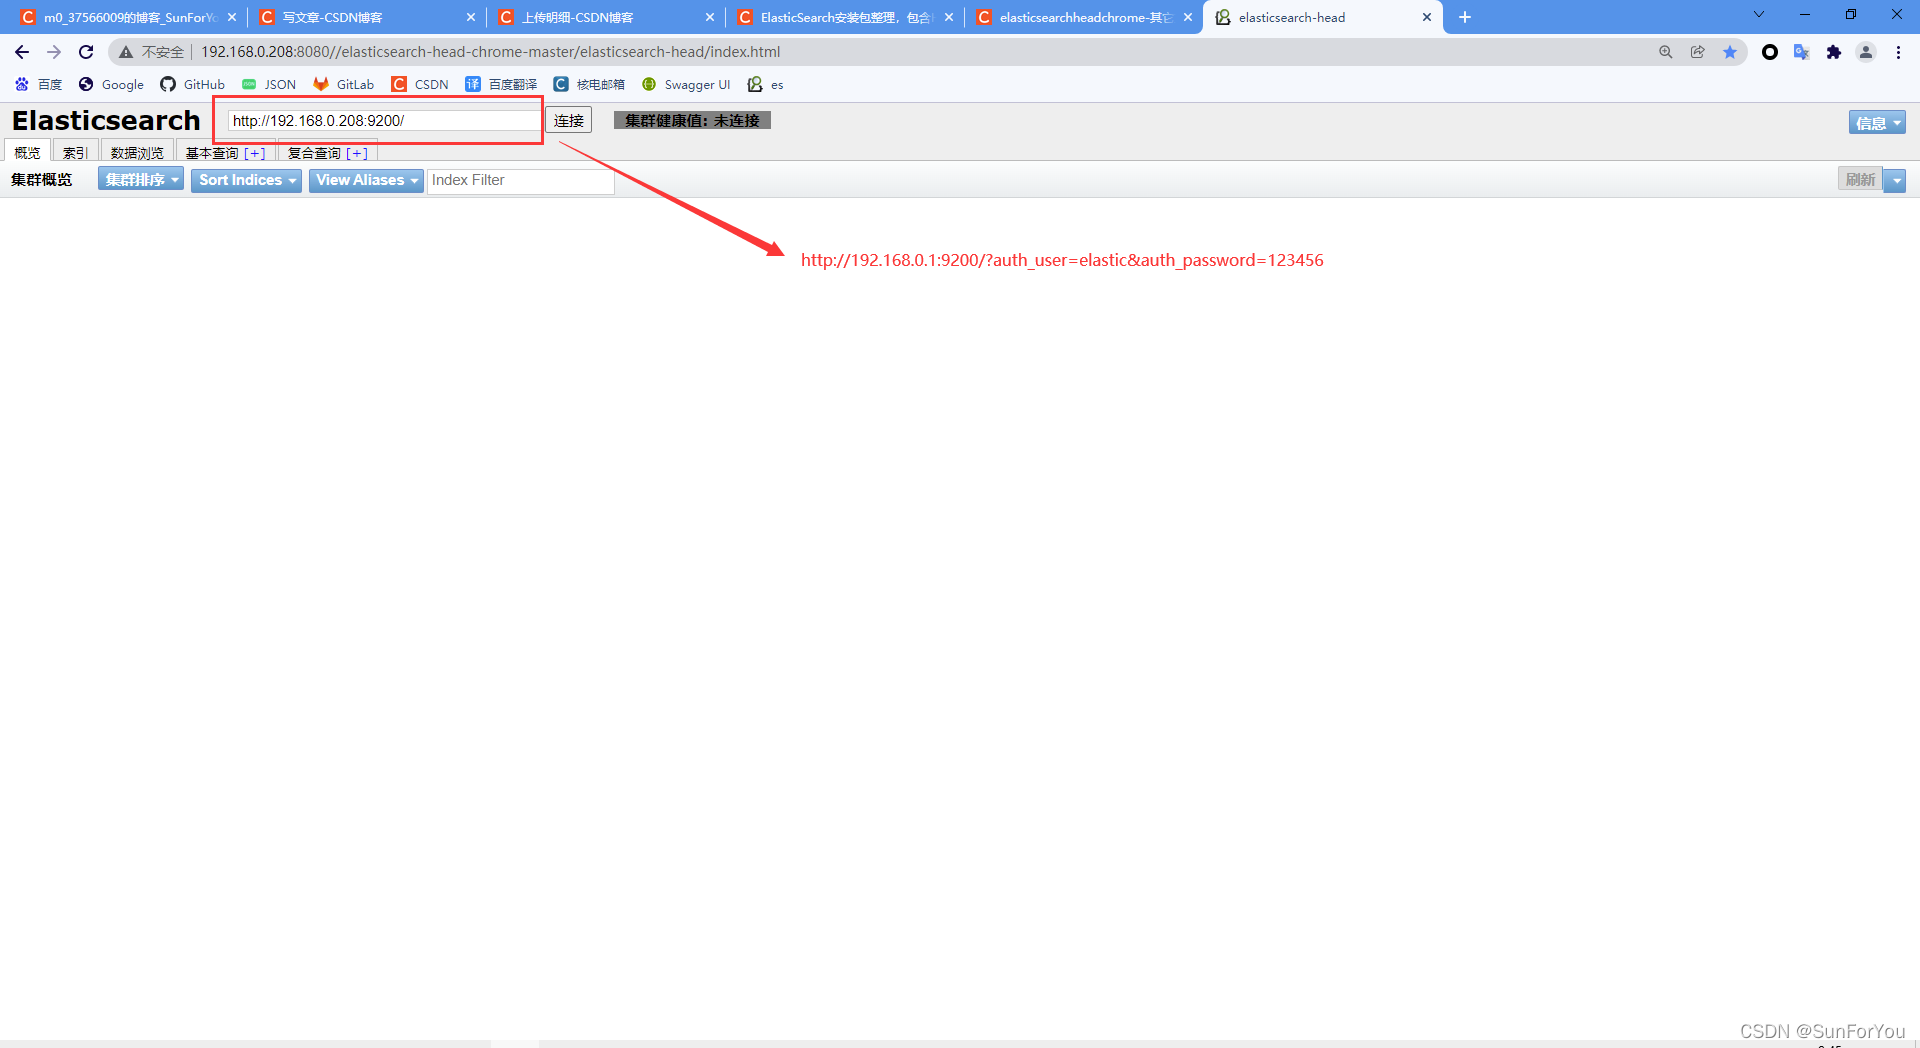Show the 不安全 site security warning
Image resolution: width=1920 pixels, height=1048 pixels.
[x=152, y=52]
